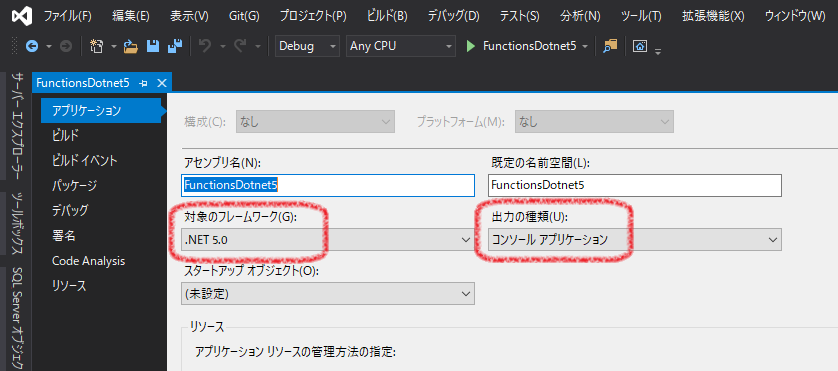Open the 拡張機能(X) menu
This screenshot has height=371, width=838.
[713, 16]
